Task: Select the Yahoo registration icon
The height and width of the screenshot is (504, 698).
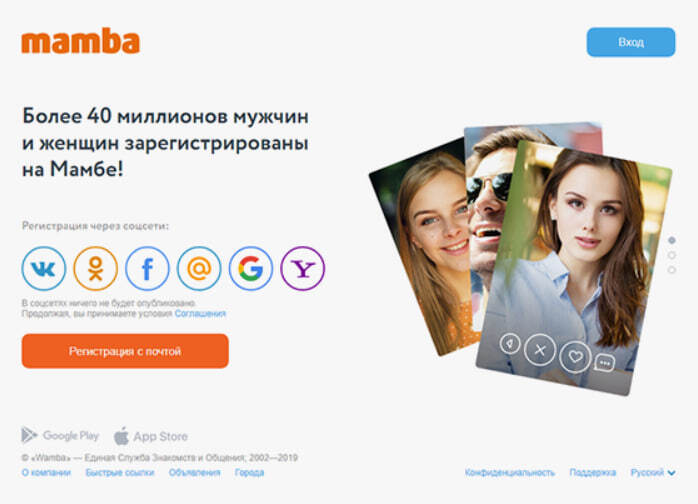Action: 303,268
